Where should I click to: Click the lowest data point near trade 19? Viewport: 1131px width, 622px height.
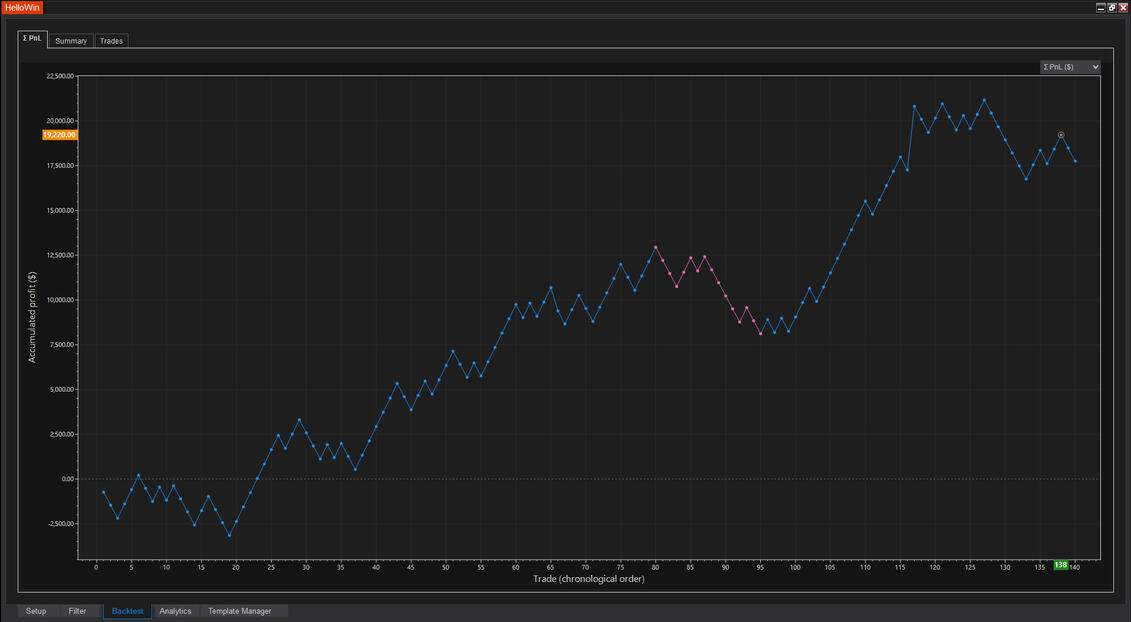pyautogui.click(x=229, y=536)
